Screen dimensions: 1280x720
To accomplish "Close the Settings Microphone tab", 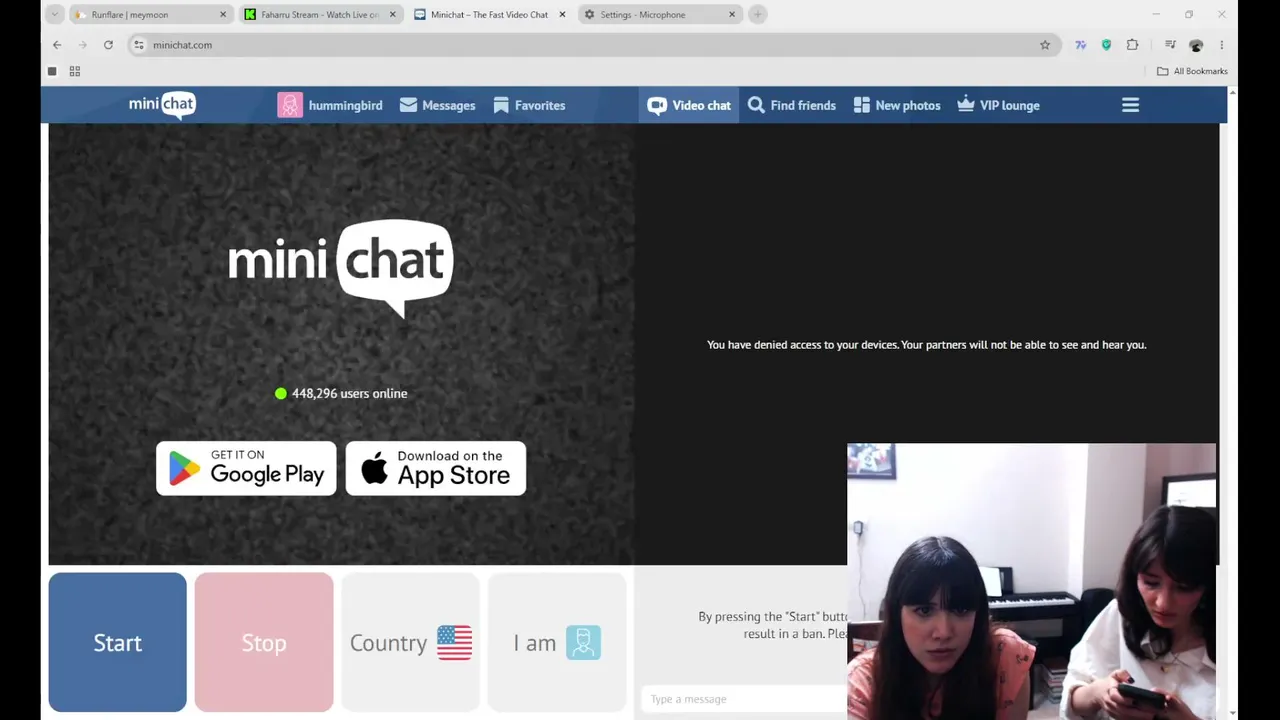I will tap(732, 14).
